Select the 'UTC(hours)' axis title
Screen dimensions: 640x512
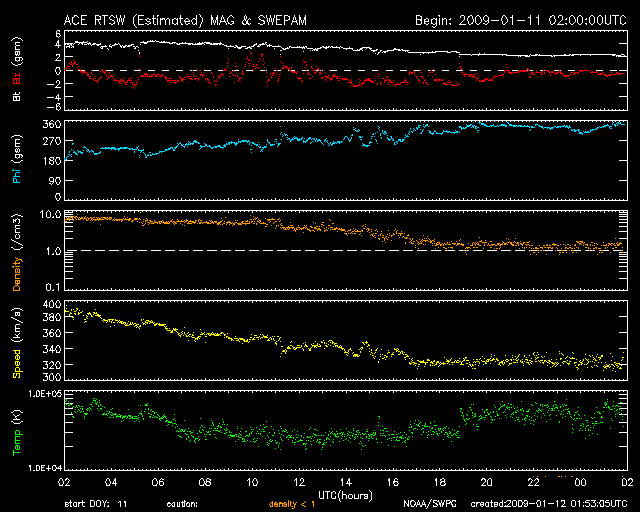(345, 496)
